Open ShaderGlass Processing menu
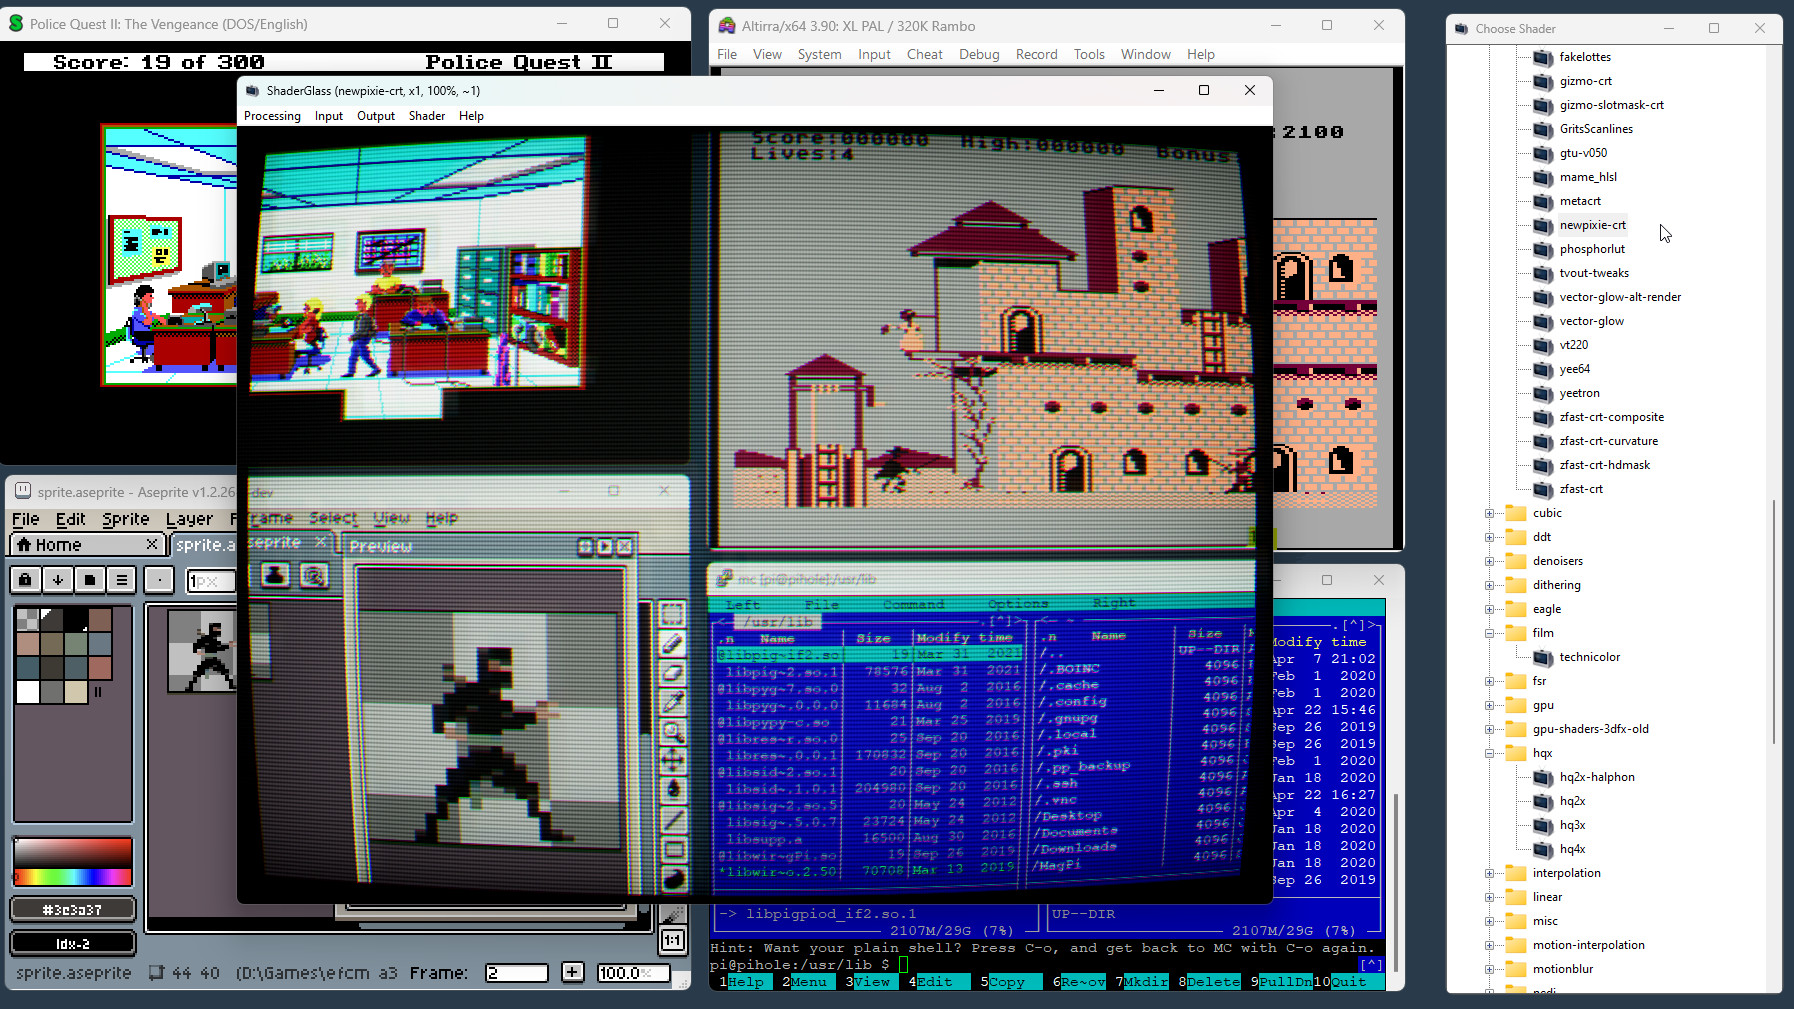1794x1009 pixels. point(272,116)
